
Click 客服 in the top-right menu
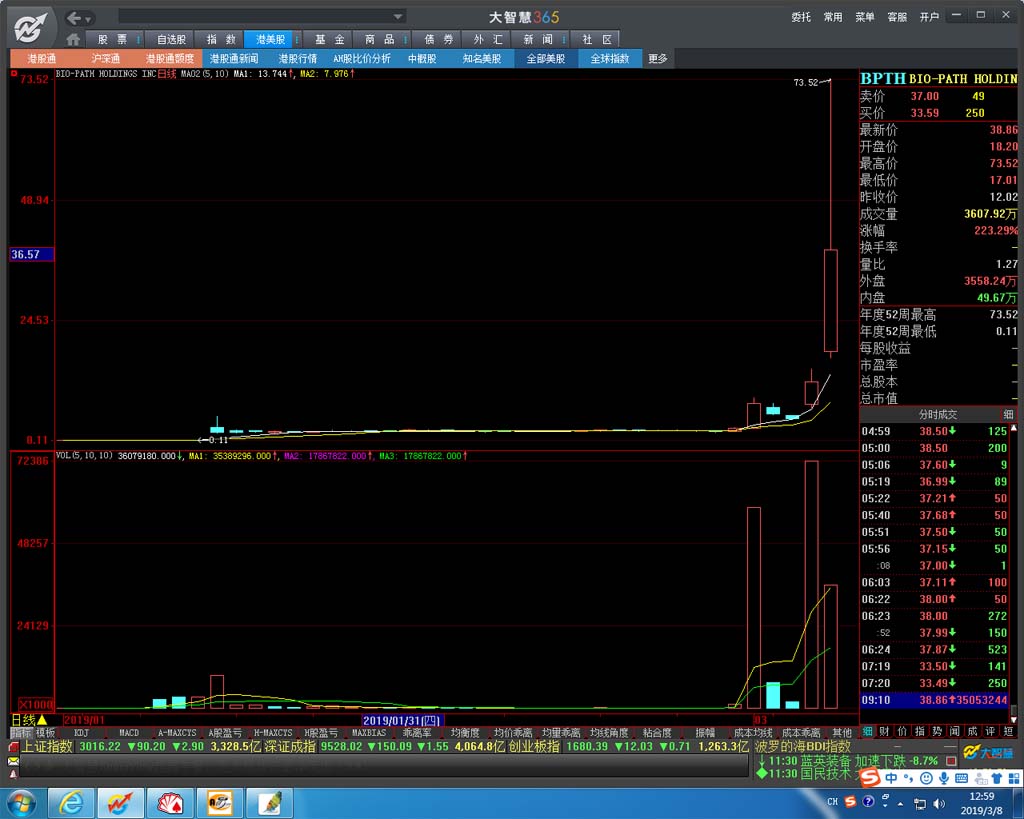tap(897, 17)
